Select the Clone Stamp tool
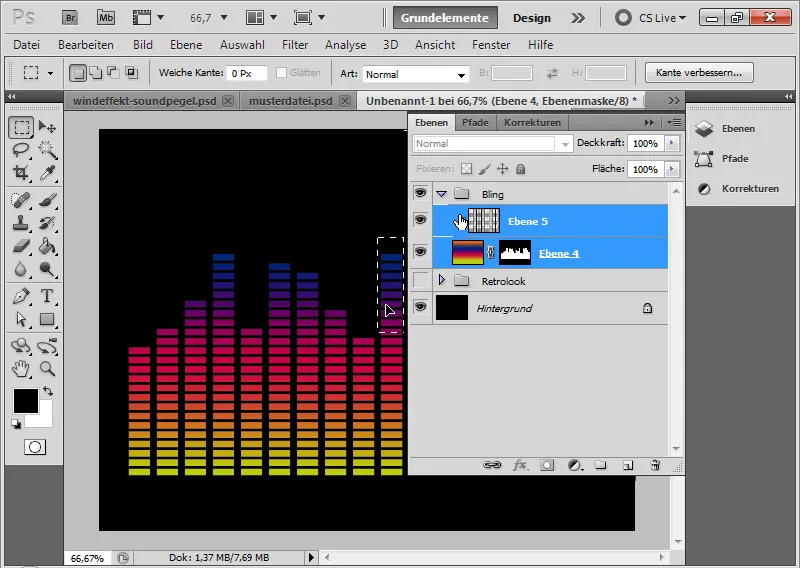The height and width of the screenshot is (568, 800). point(21,223)
